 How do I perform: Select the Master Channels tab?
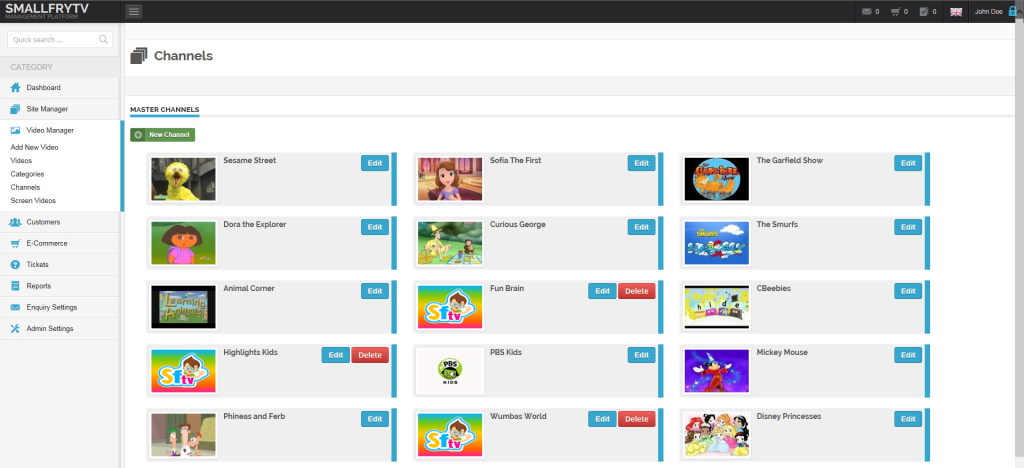165,110
